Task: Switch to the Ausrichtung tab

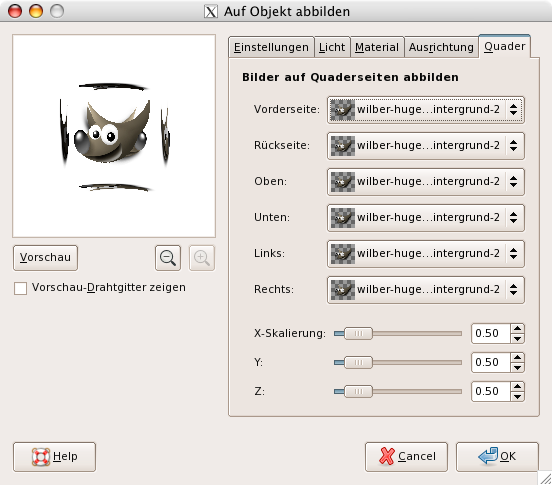Action: (x=441, y=47)
